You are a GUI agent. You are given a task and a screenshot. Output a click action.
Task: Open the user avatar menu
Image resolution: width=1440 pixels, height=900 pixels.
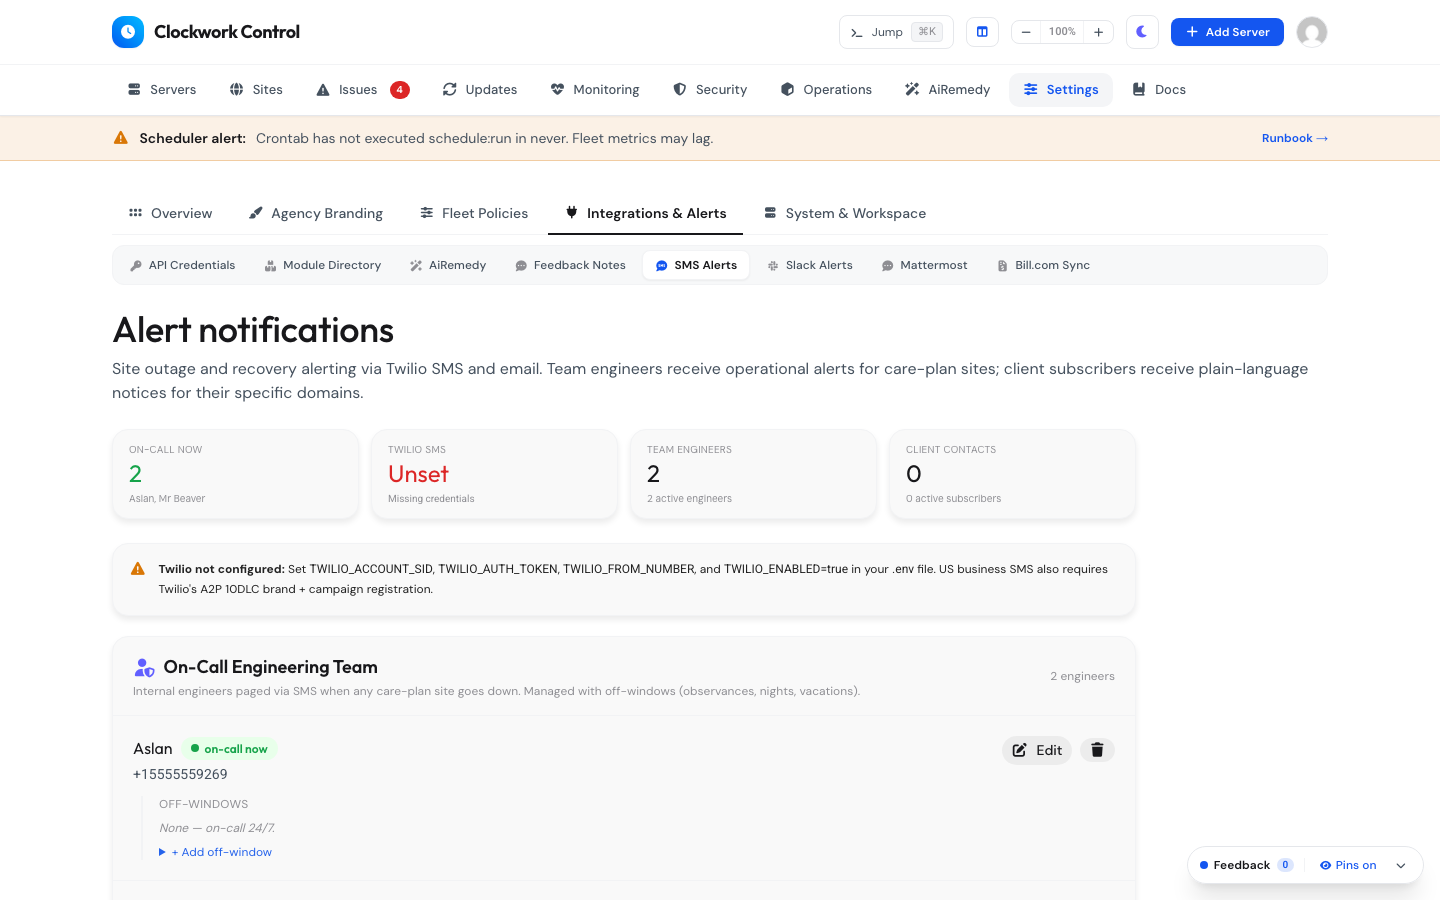[x=1312, y=32]
